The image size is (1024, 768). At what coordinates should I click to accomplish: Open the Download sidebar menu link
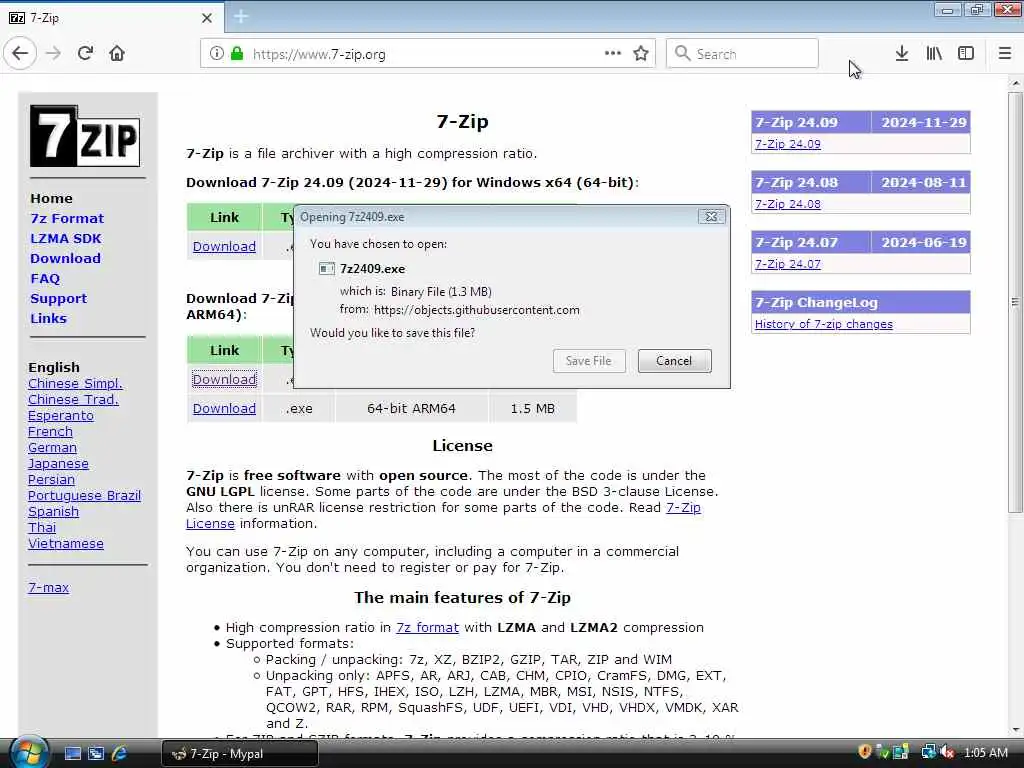(x=65, y=258)
